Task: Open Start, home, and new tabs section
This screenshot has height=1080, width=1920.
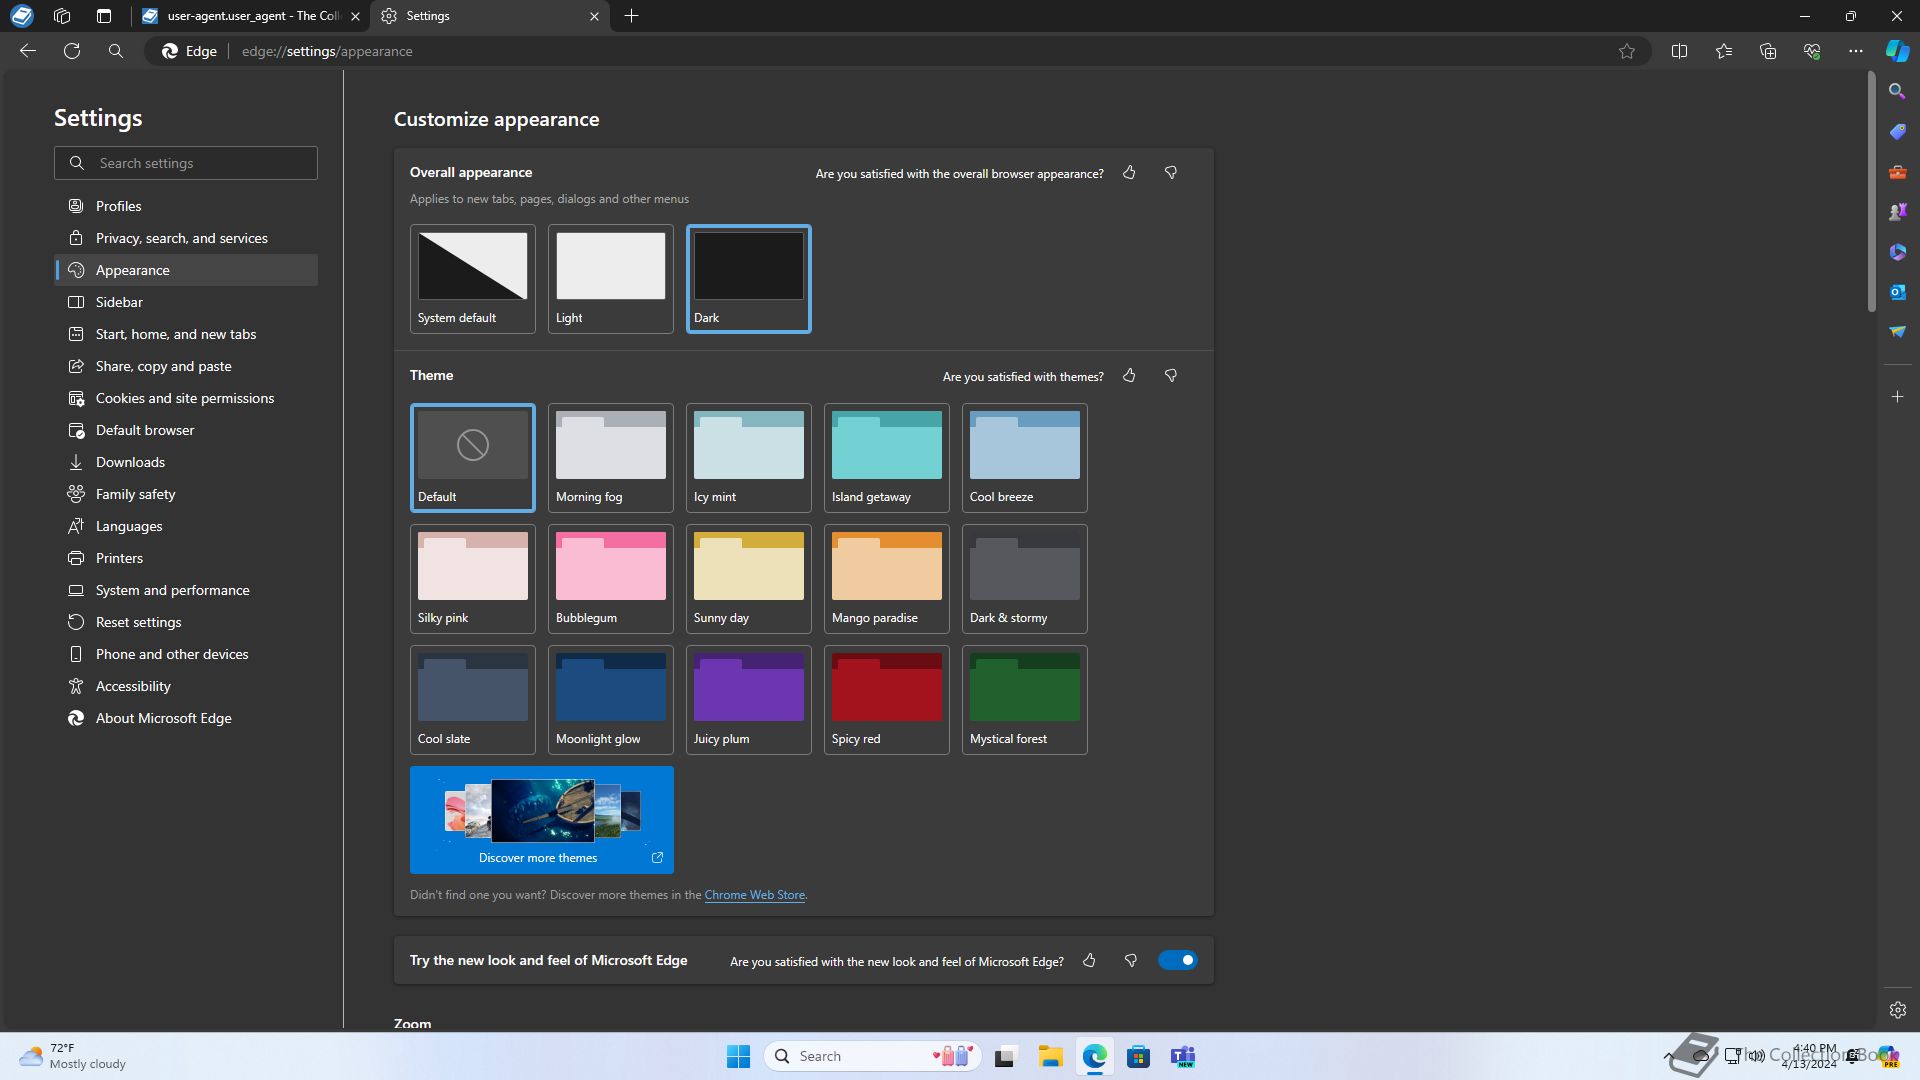Action: [x=186, y=334]
